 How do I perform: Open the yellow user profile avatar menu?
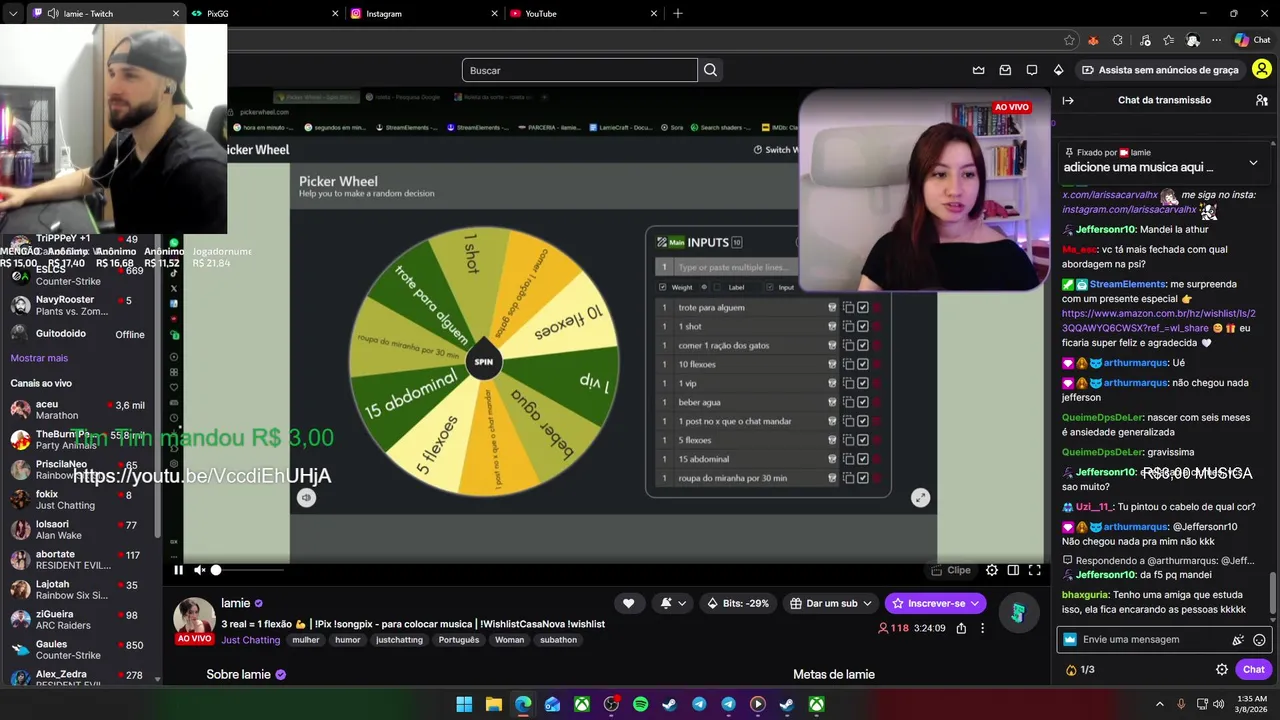[1262, 69]
